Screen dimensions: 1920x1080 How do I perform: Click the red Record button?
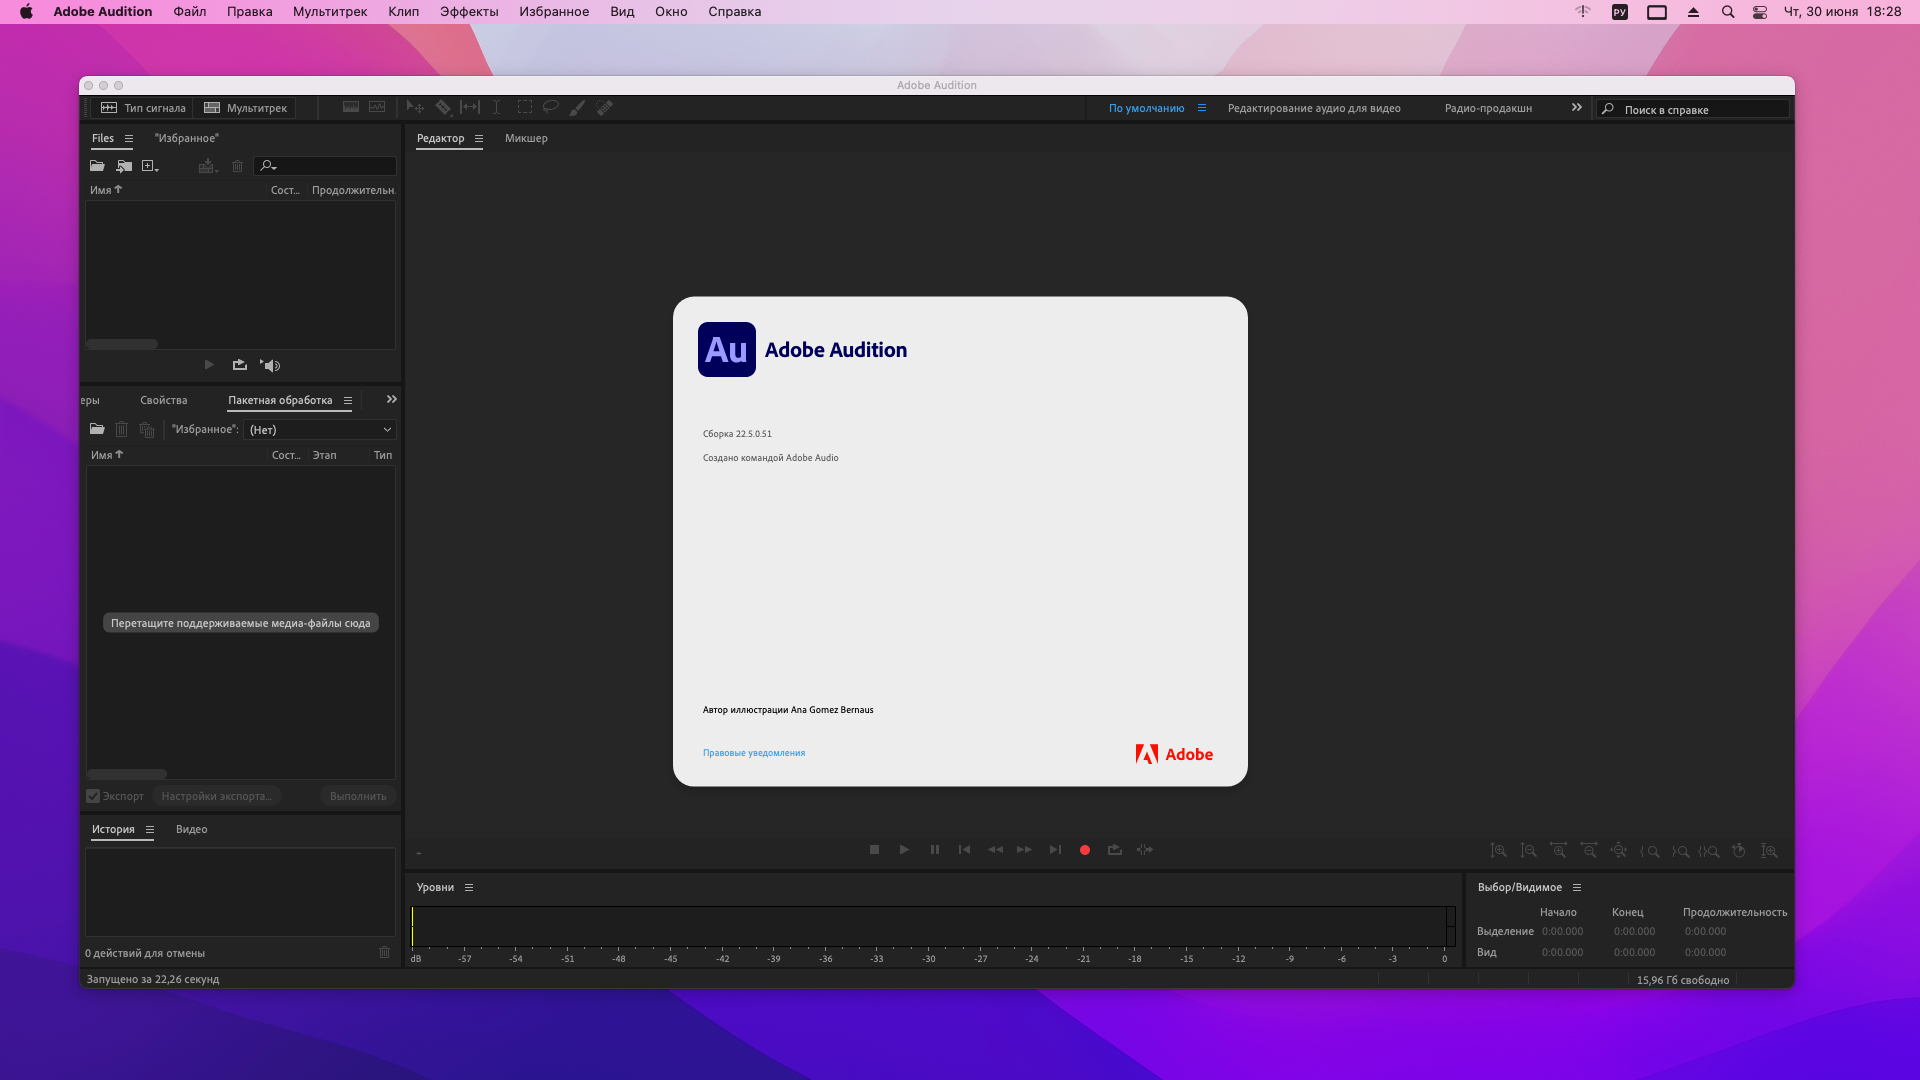point(1084,850)
